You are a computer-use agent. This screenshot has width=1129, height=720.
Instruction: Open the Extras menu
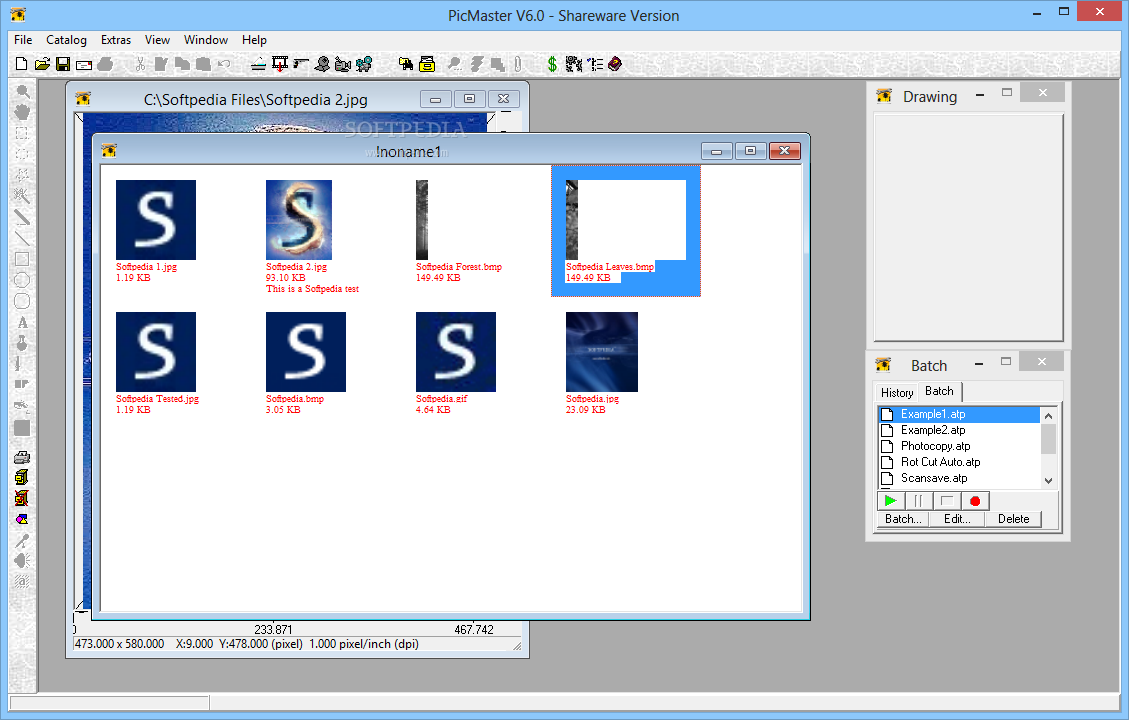point(116,40)
